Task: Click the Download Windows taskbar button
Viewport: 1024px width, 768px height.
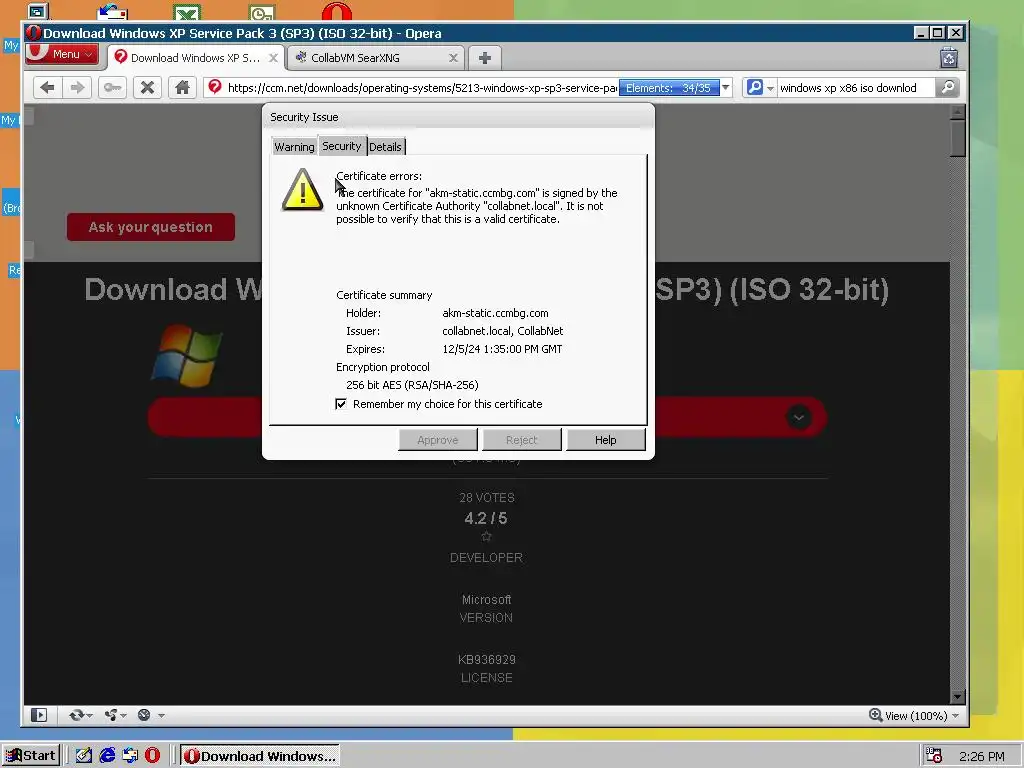Action: (260, 756)
